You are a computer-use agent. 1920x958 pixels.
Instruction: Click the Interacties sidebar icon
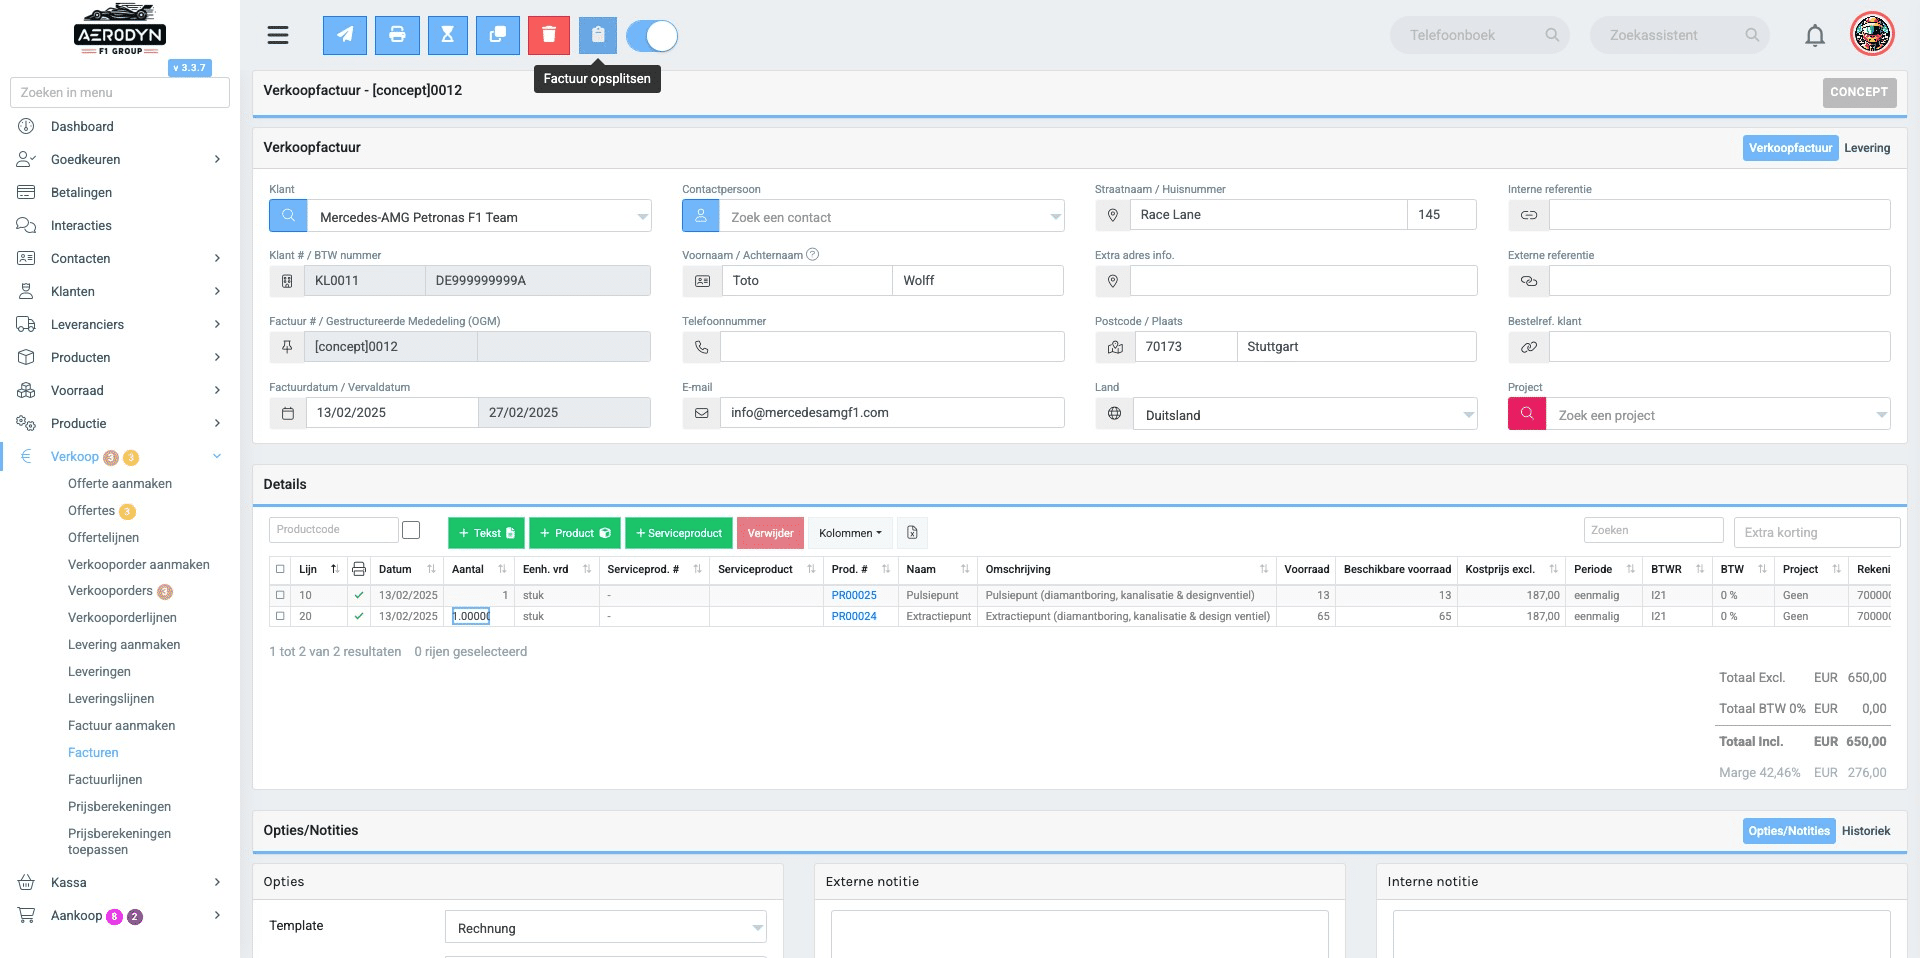26,225
